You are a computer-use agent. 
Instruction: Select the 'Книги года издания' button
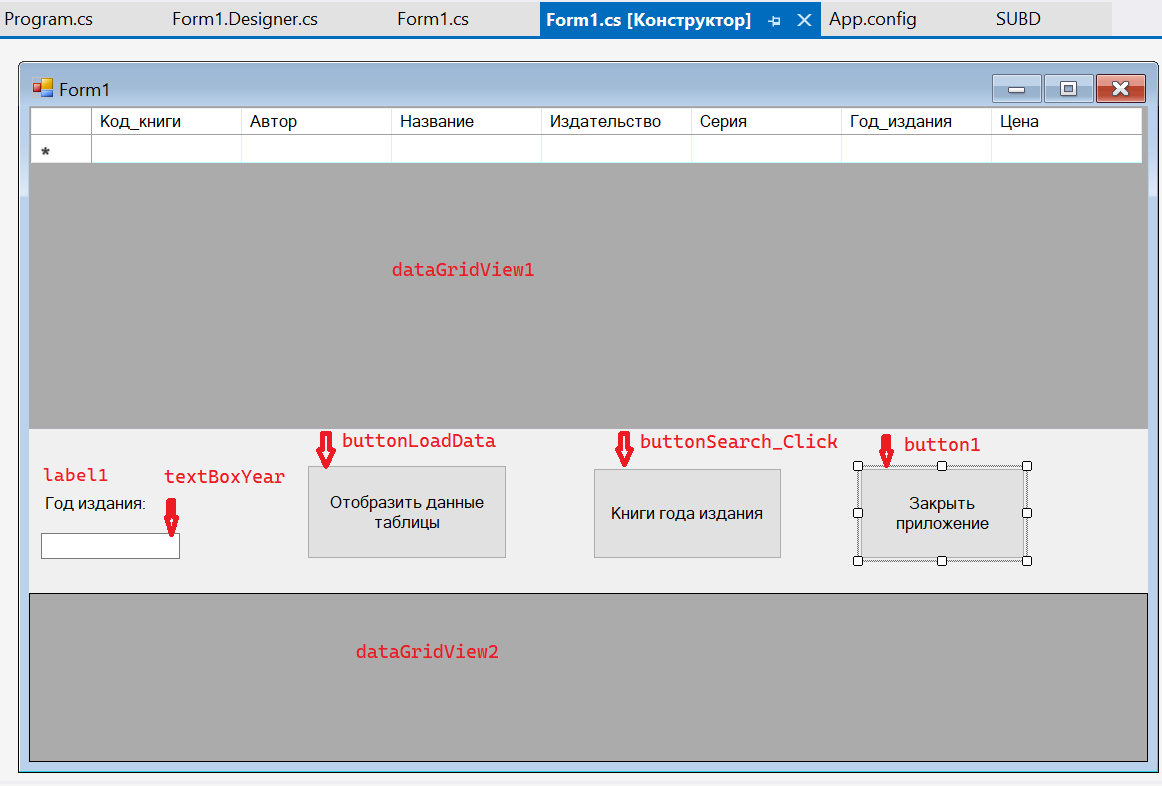686,513
